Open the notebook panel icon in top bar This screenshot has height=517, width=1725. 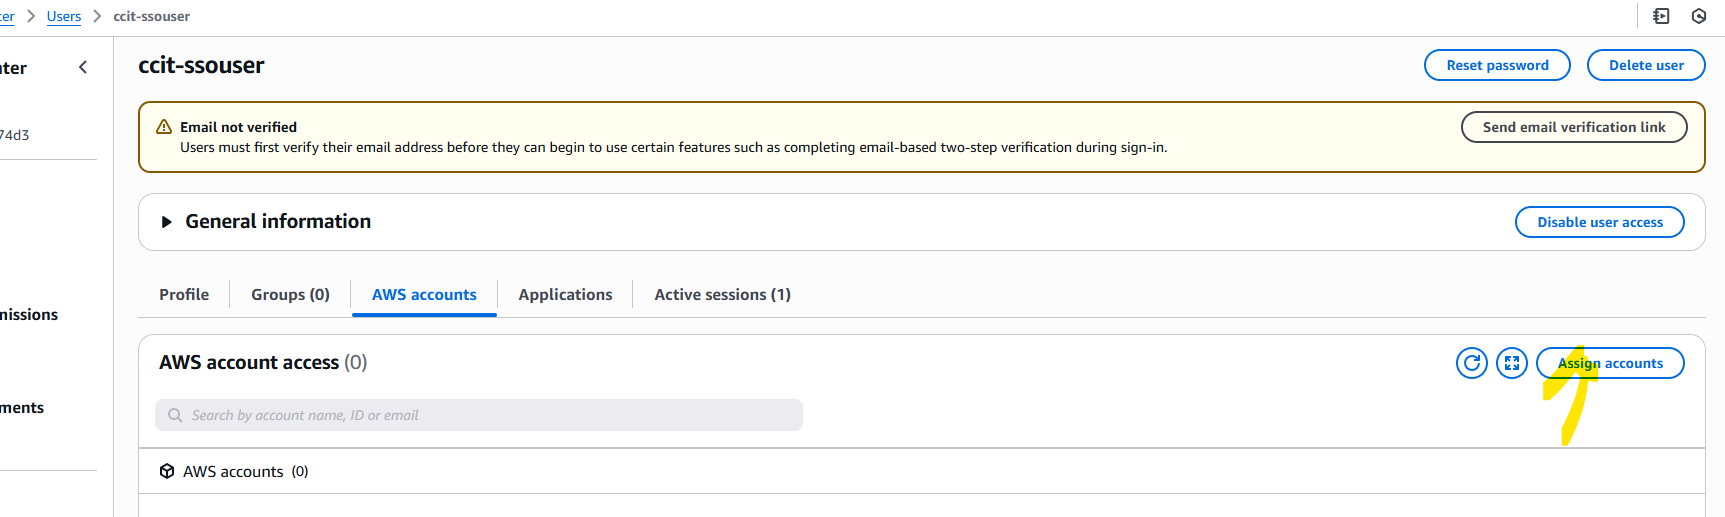(x=1661, y=16)
